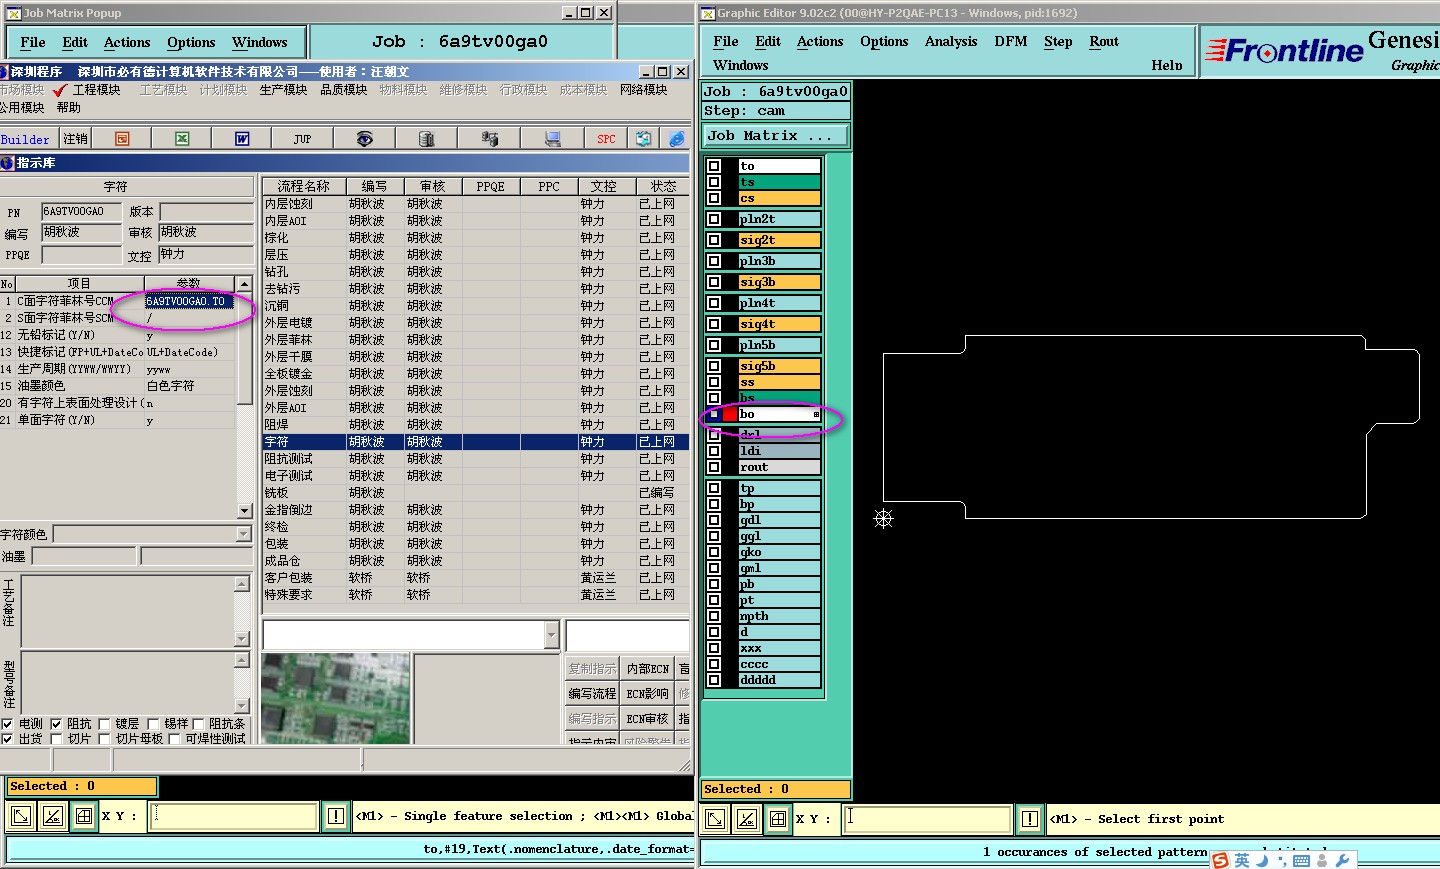Image resolution: width=1440 pixels, height=869 pixels.
Task: Click the computer monitor toolbar icon
Action: pyautogui.click(x=553, y=139)
